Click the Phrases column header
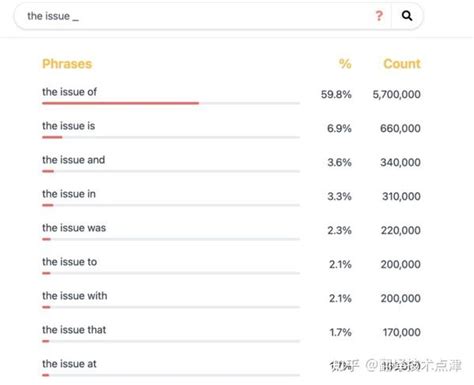 pyautogui.click(x=67, y=64)
